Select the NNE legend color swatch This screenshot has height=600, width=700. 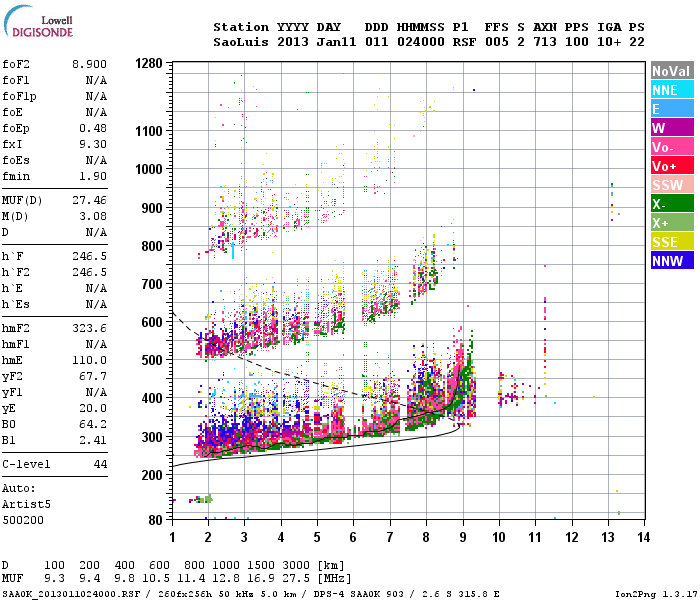[x=672, y=90]
